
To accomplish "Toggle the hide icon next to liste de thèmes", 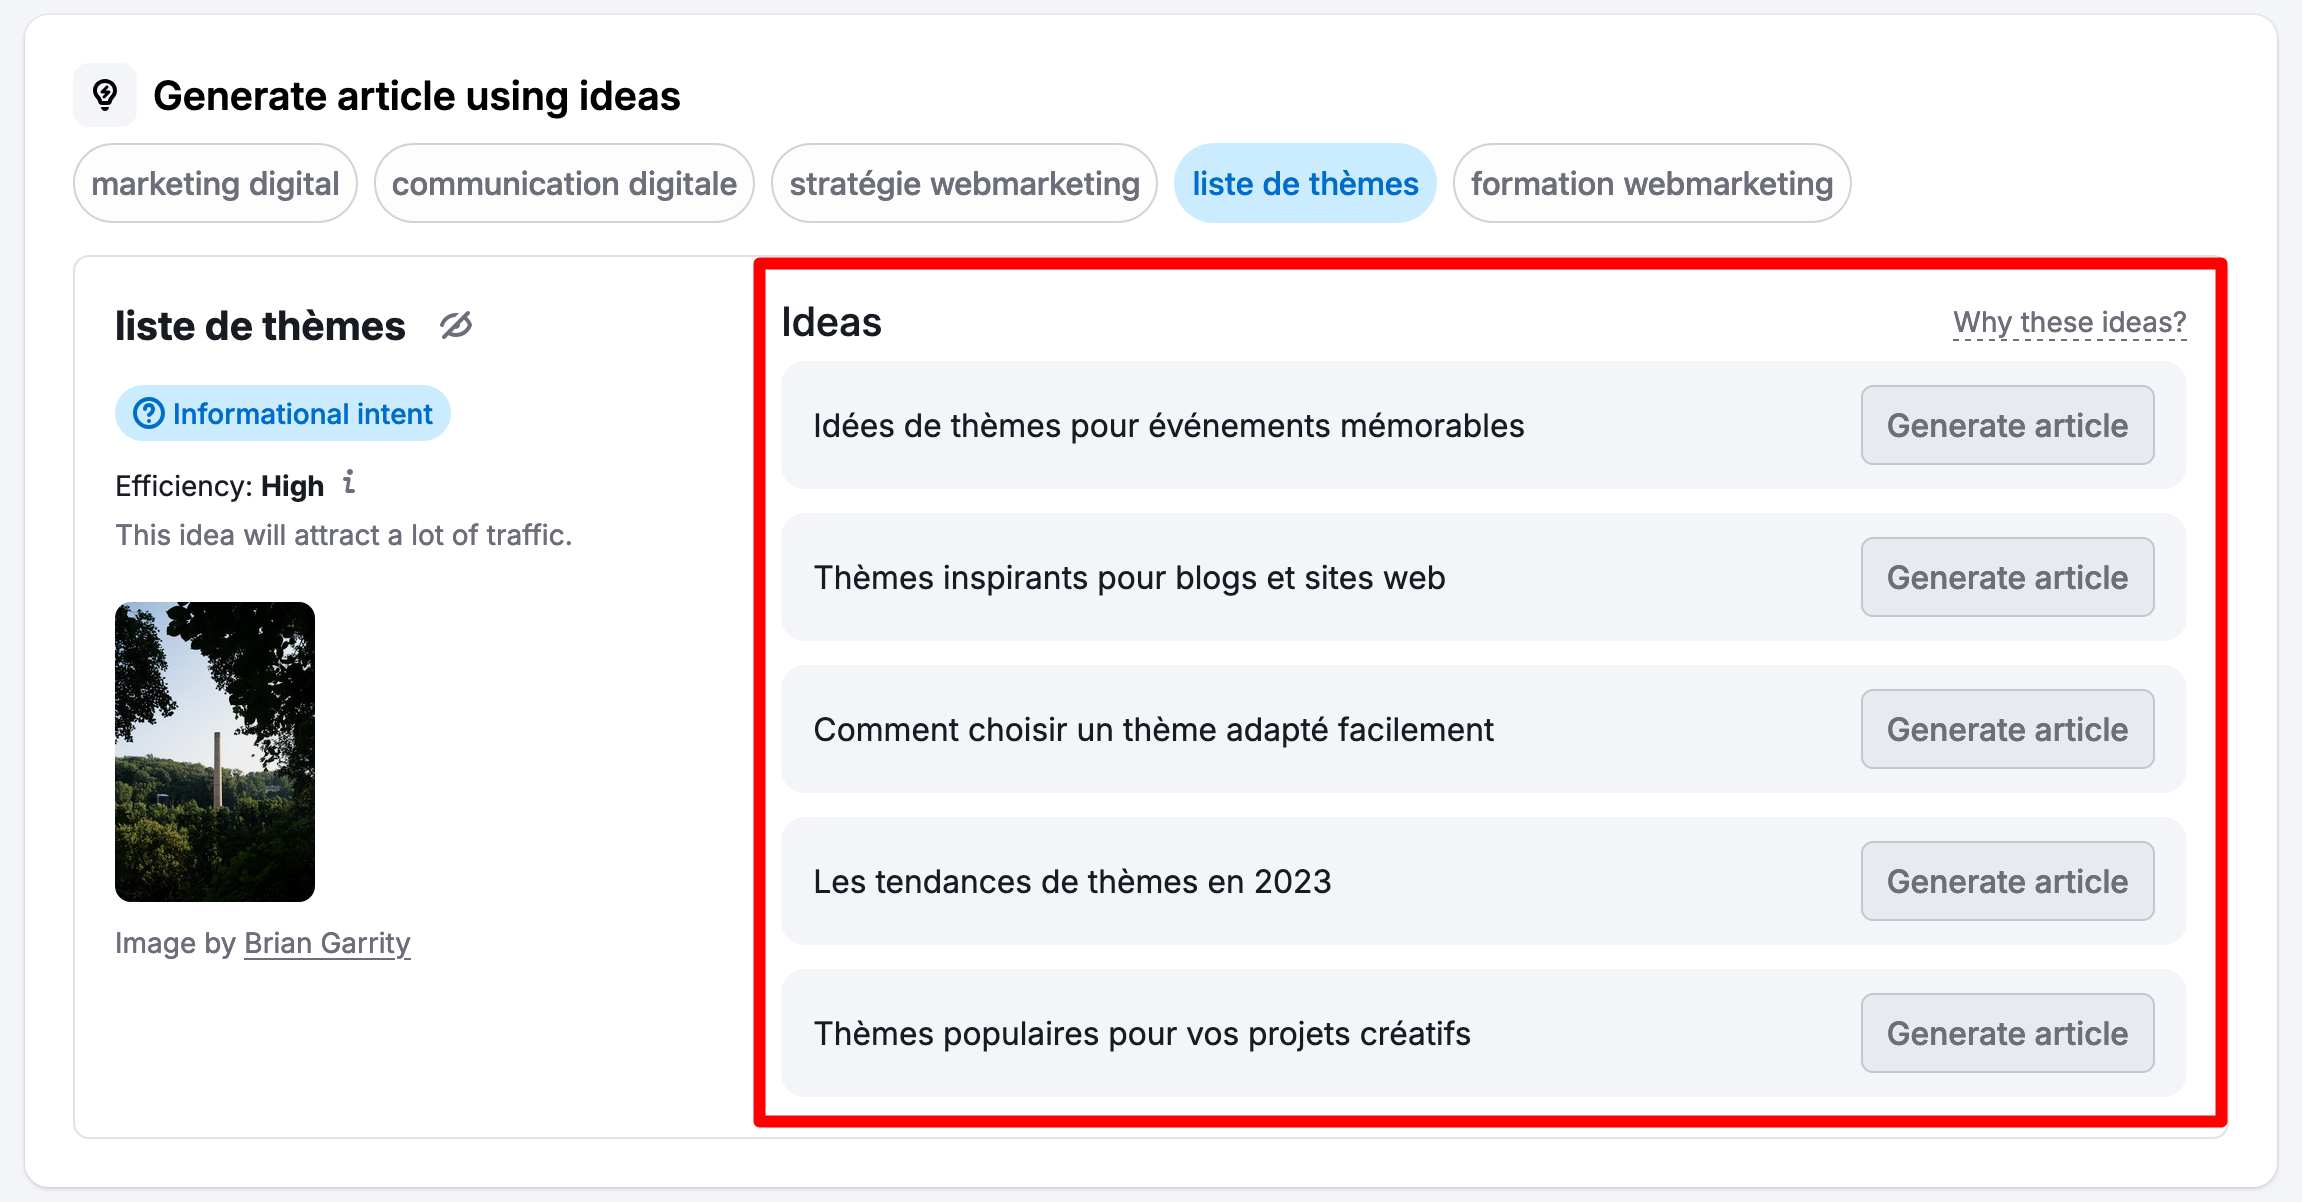I will 456,326.
